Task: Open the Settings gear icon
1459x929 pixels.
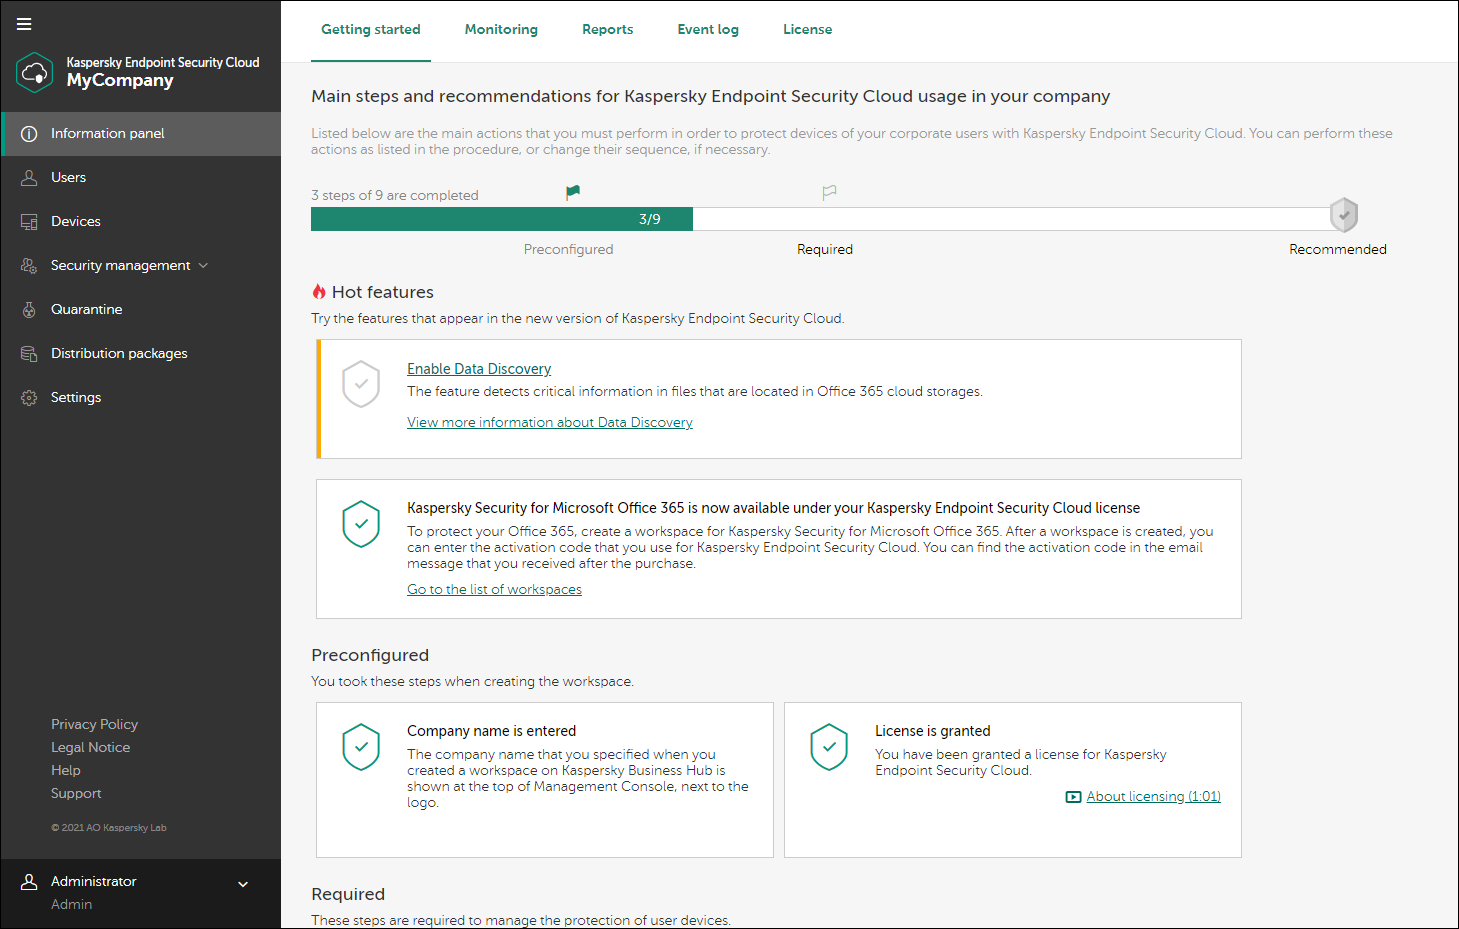Action: (x=28, y=397)
